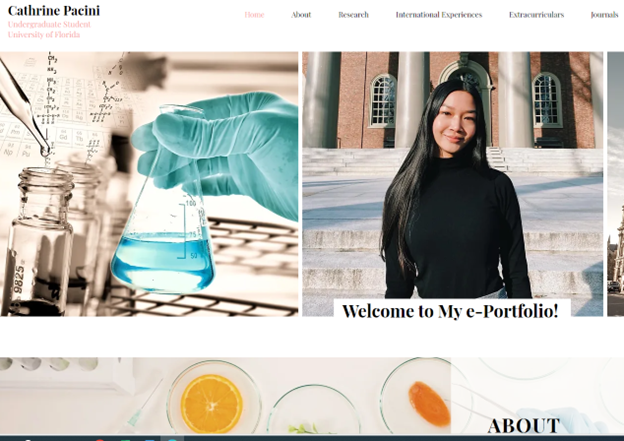Viewport: 624px width, 441px height.
Task: Open the lab flask gallery image
Action: point(149,184)
